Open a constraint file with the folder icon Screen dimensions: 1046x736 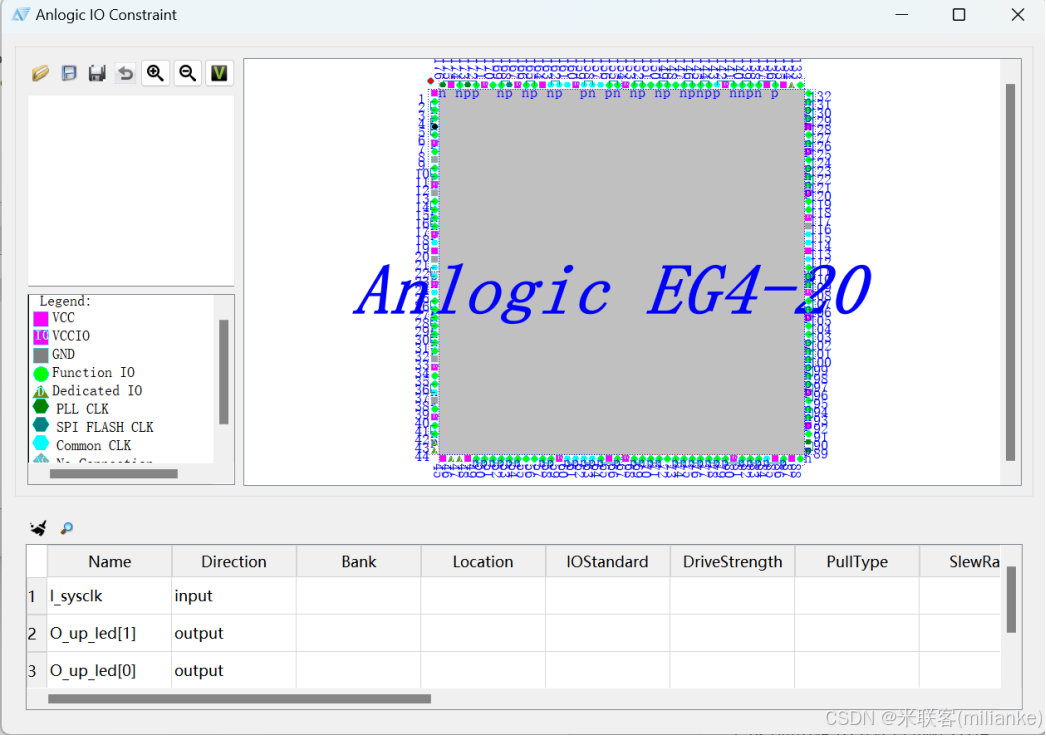40,73
